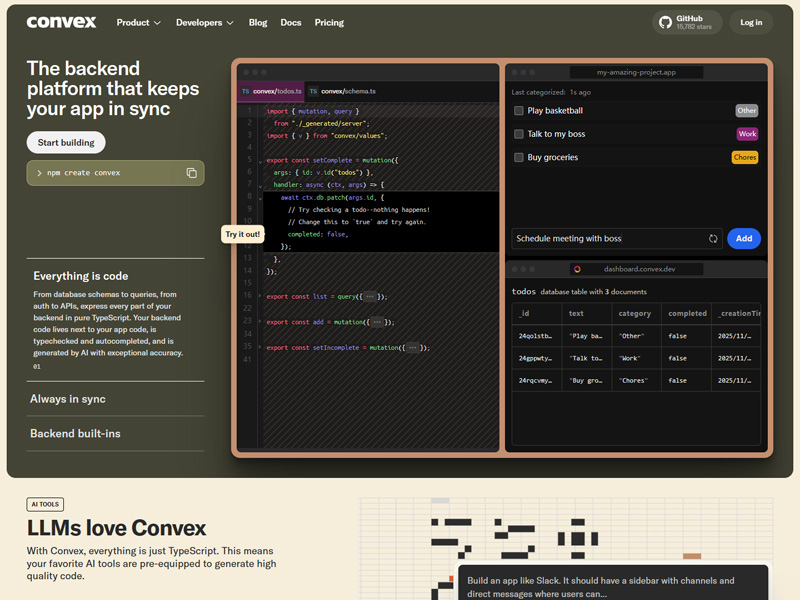The height and width of the screenshot is (600, 800).
Task: Open the Developers dropdown menu
Action: point(204,22)
